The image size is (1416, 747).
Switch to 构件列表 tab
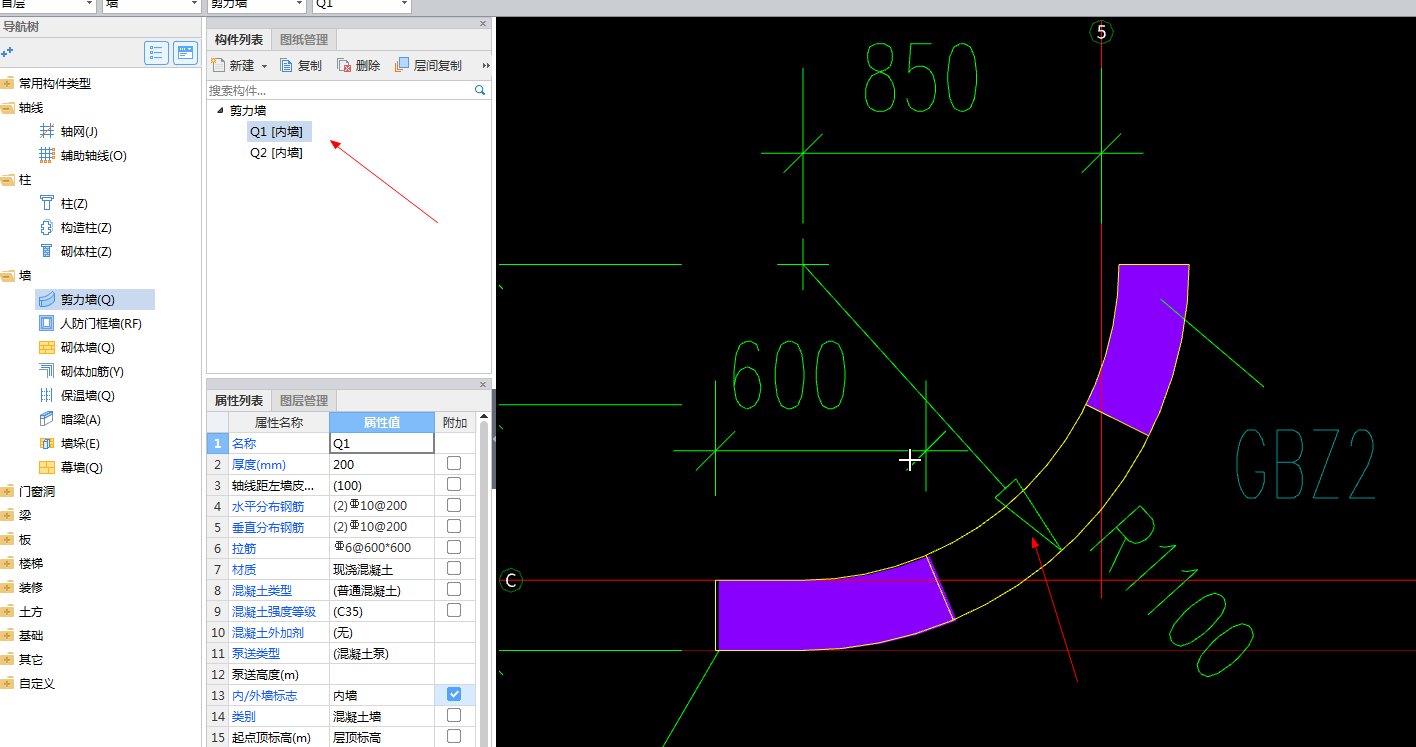tap(239, 40)
